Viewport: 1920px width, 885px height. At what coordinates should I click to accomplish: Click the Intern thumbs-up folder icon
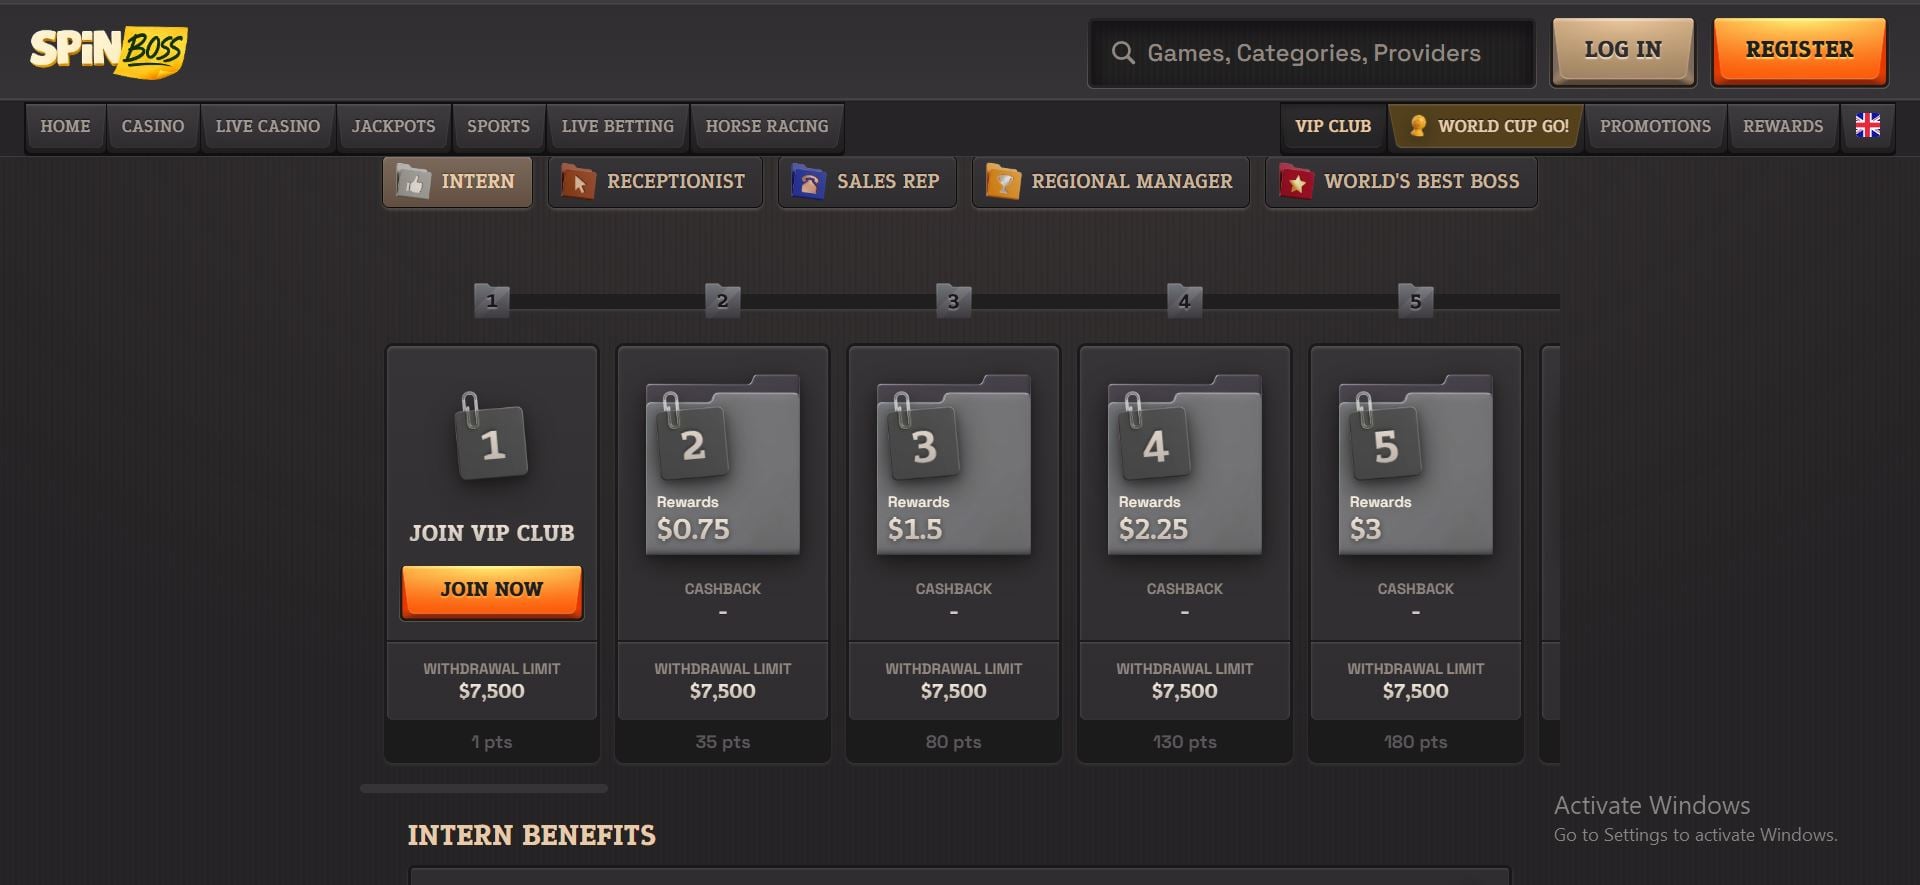click(x=412, y=181)
